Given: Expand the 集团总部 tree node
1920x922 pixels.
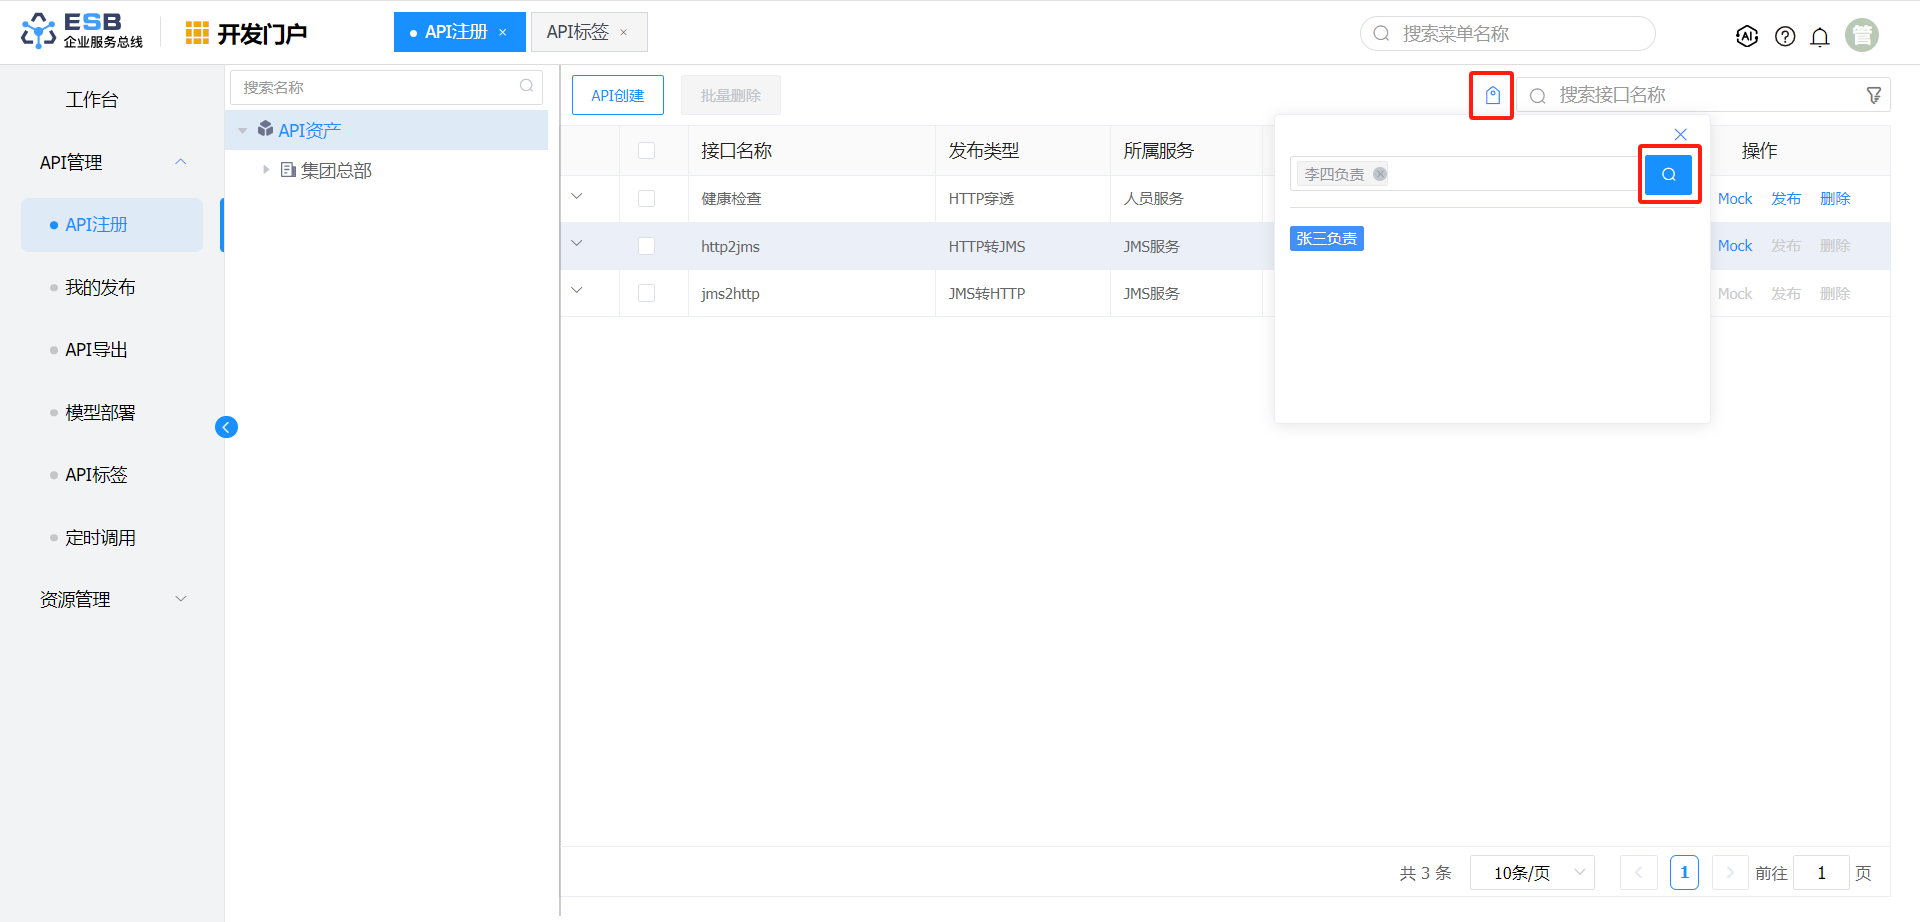Looking at the screenshot, I should [x=266, y=170].
